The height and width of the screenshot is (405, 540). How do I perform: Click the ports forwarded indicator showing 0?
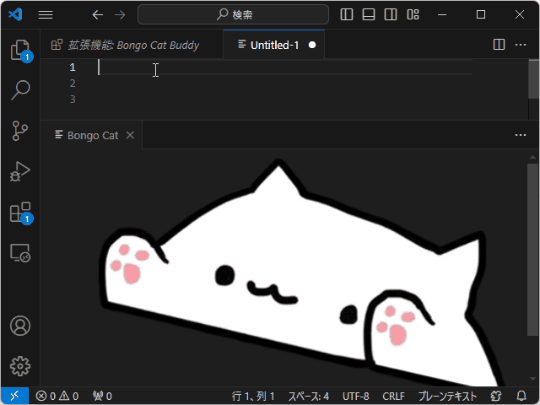(102, 396)
